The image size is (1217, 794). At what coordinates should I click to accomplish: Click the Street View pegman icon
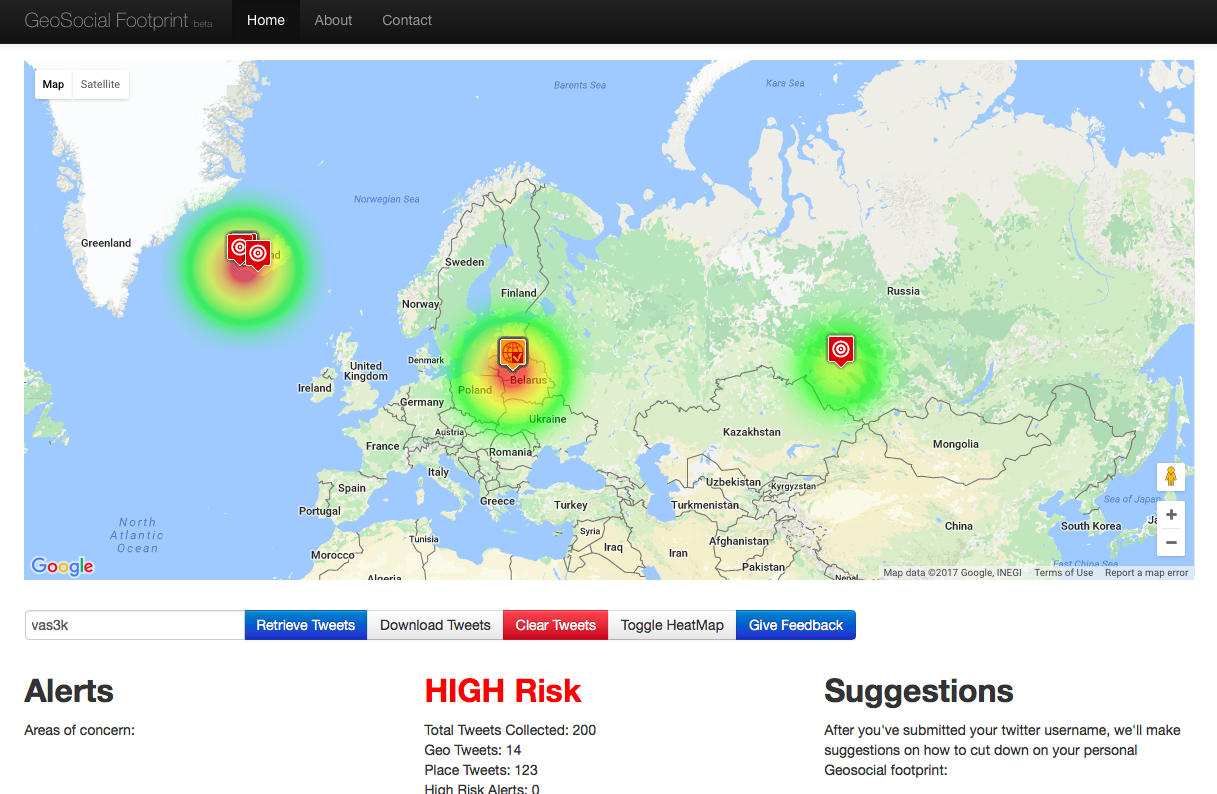[1171, 477]
